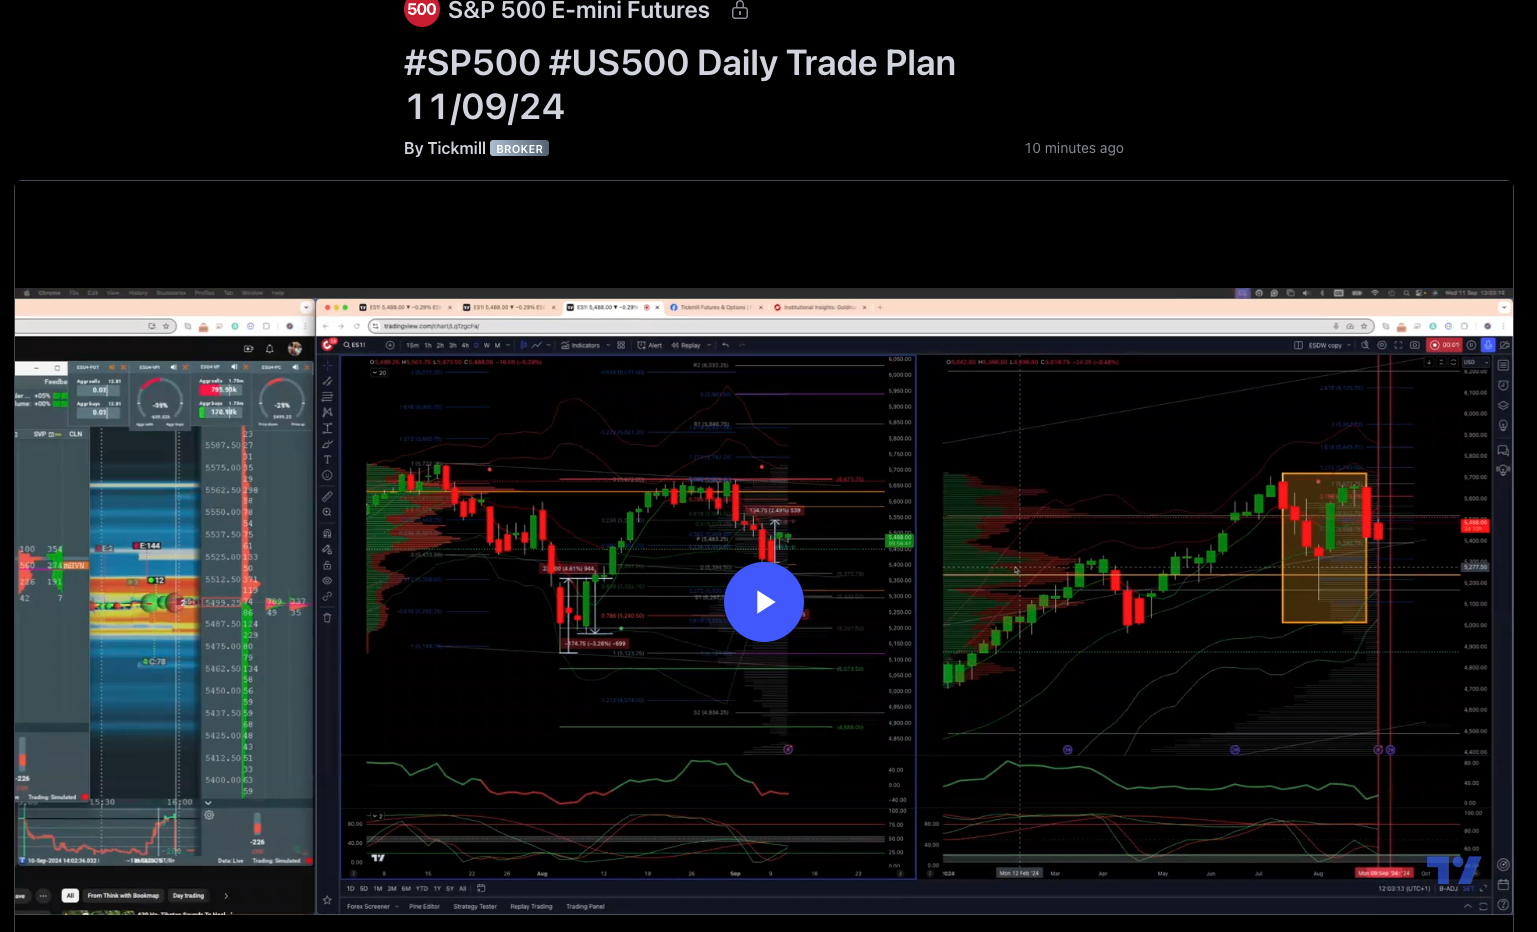Image resolution: width=1537 pixels, height=932 pixels.
Task: Play the Daily Trade Plan video
Action: point(764,602)
